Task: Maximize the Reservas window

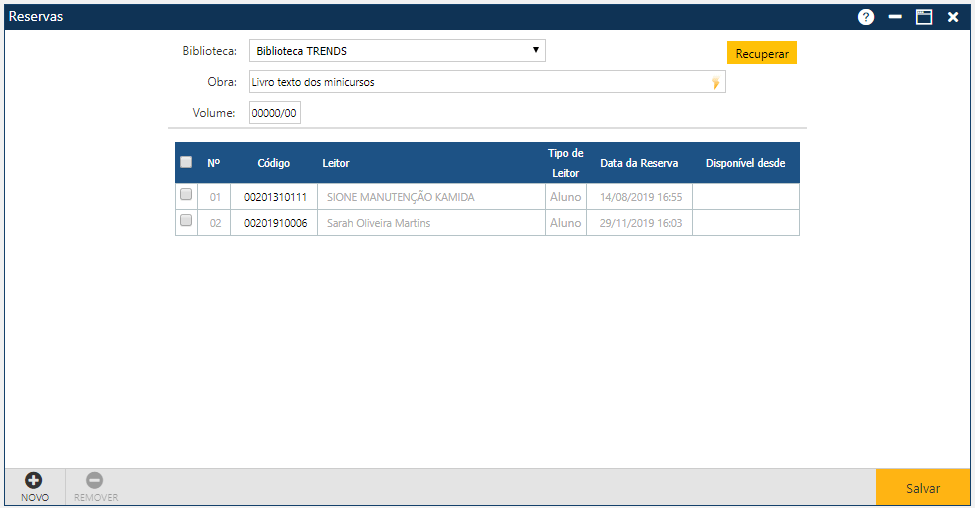Action: point(924,17)
